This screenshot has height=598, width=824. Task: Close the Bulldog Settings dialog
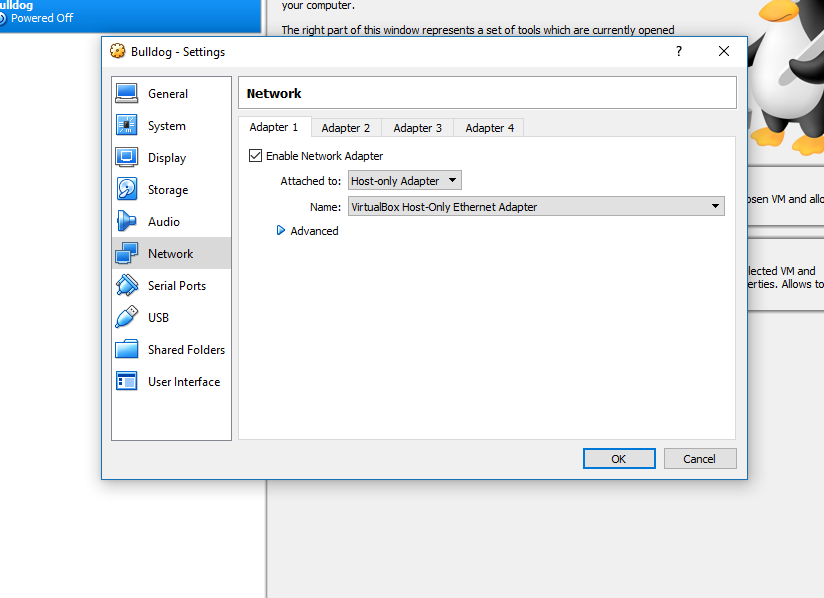[724, 51]
